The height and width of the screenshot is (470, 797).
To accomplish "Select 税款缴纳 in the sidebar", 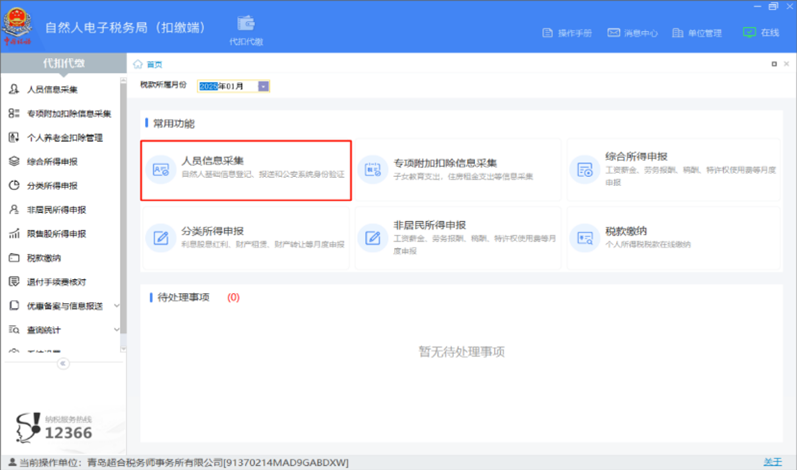I will coord(44,258).
